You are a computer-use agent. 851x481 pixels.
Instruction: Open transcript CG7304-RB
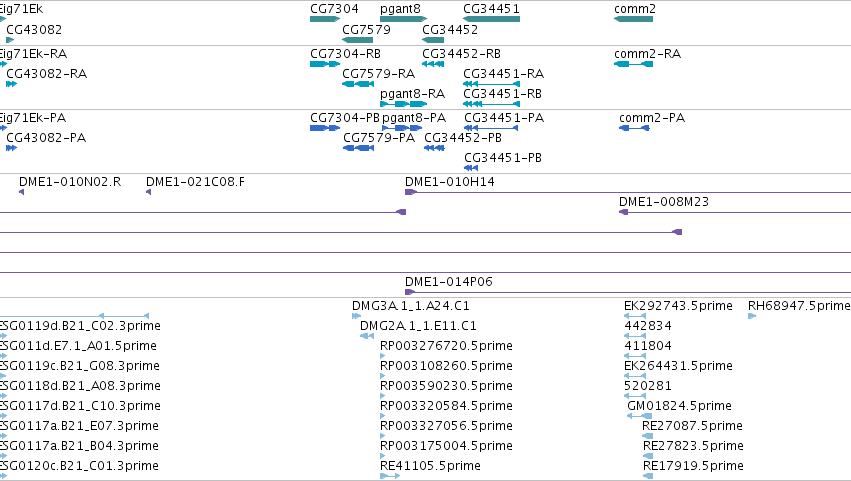point(345,54)
